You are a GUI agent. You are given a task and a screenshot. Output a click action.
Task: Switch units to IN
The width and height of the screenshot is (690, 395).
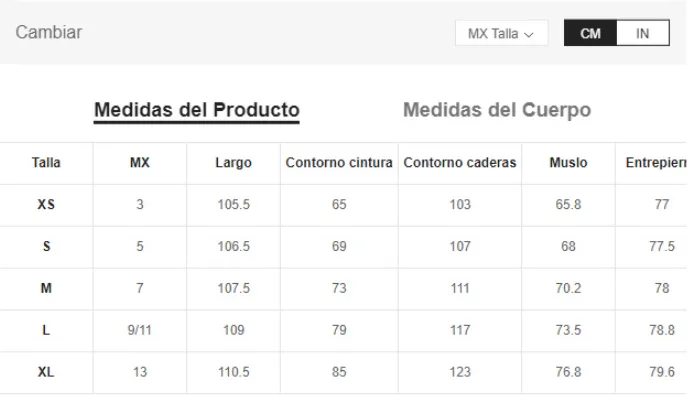(x=642, y=33)
